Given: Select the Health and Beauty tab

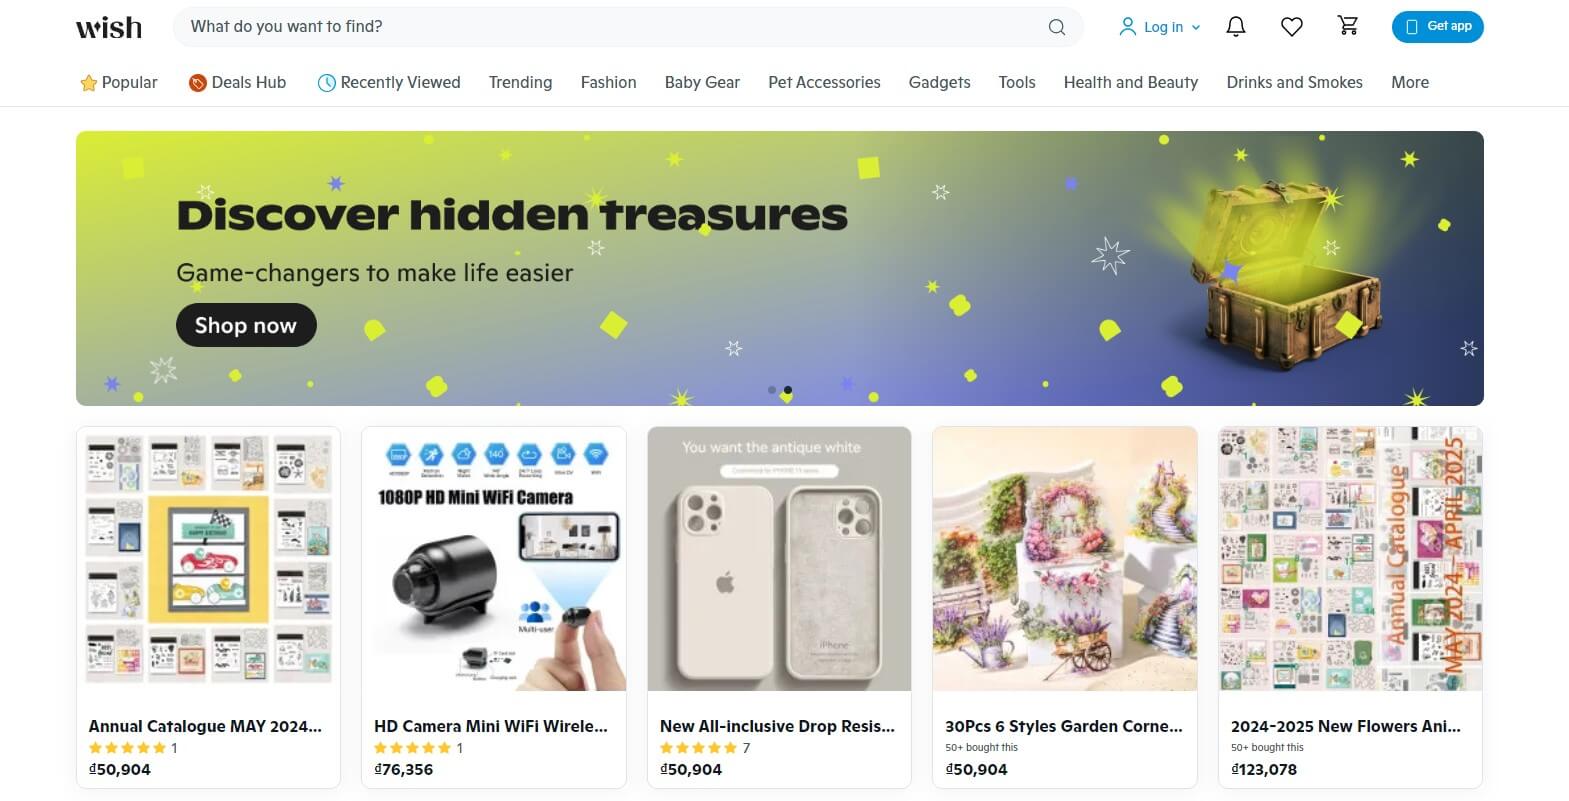Looking at the screenshot, I should point(1131,82).
